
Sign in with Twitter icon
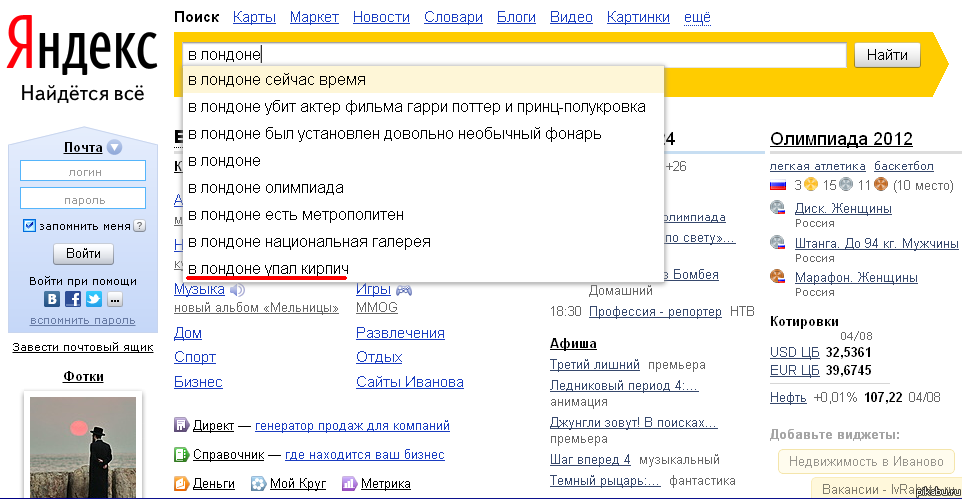point(94,299)
